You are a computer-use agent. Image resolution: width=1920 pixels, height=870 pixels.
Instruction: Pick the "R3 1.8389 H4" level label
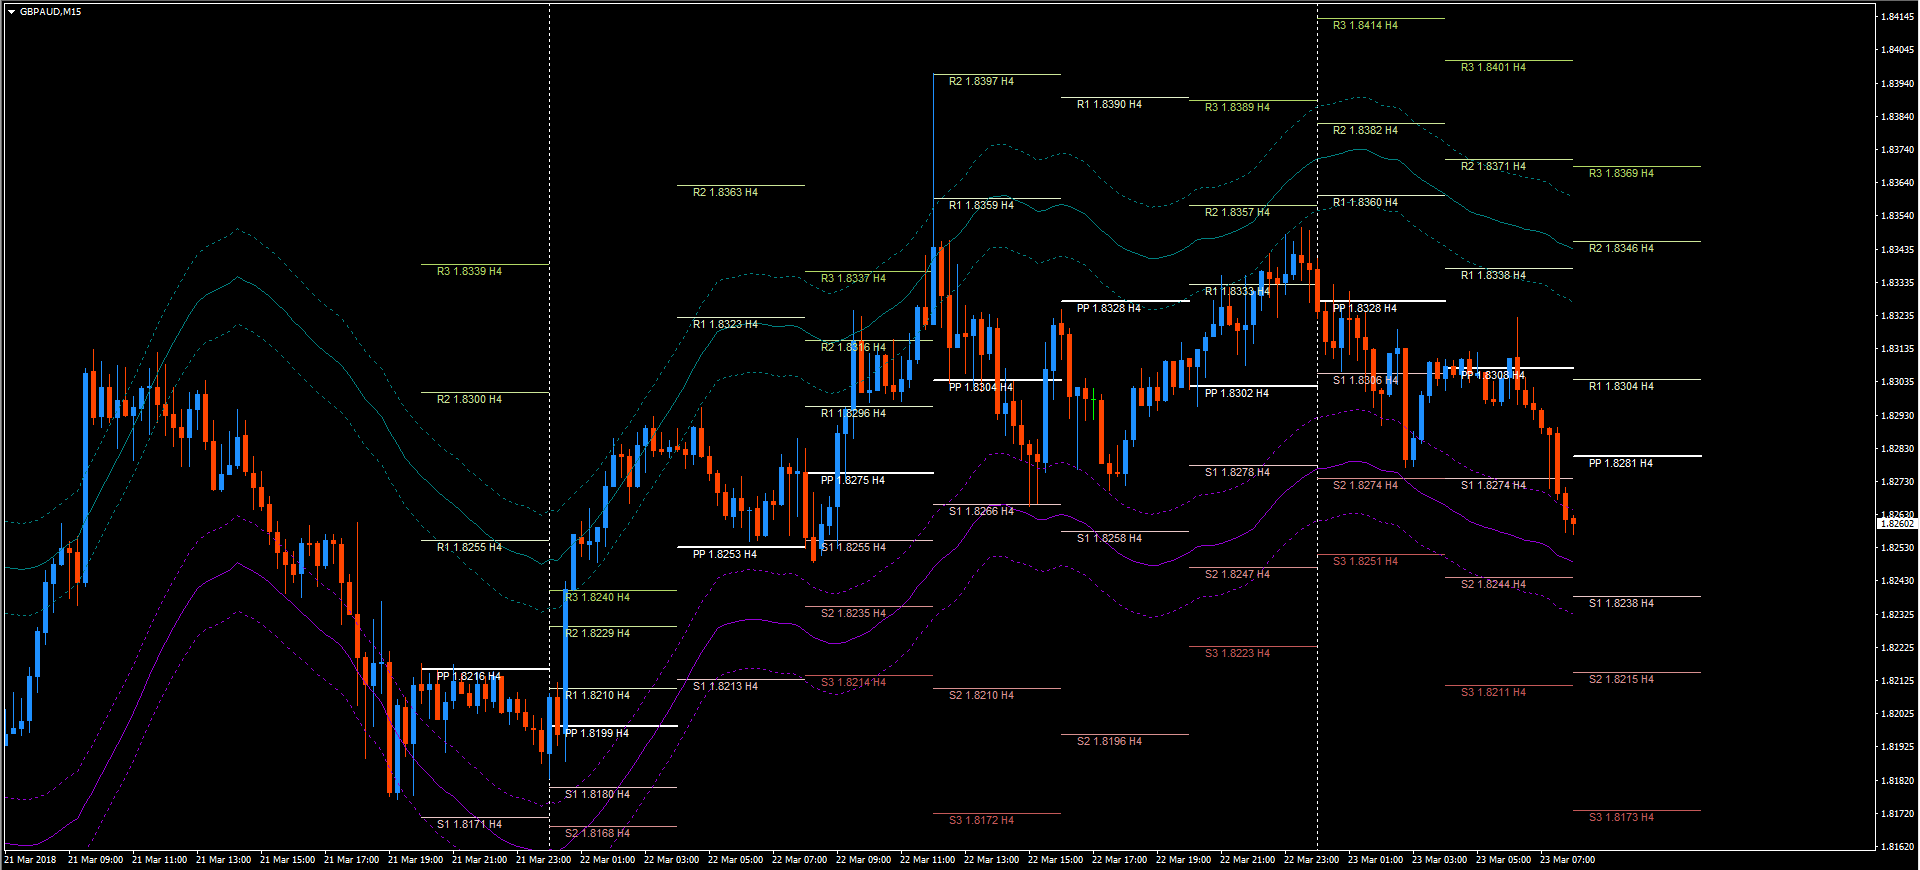click(x=1237, y=108)
